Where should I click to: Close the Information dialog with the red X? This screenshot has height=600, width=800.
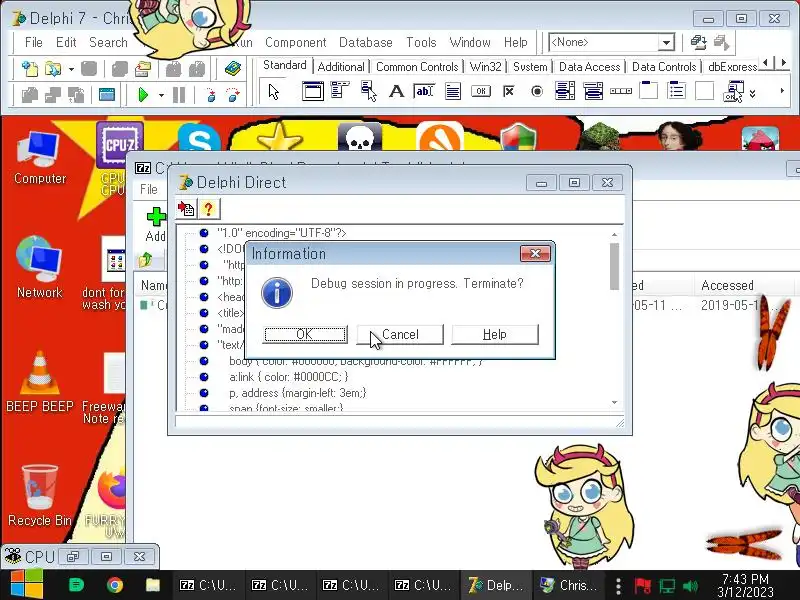click(535, 254)
